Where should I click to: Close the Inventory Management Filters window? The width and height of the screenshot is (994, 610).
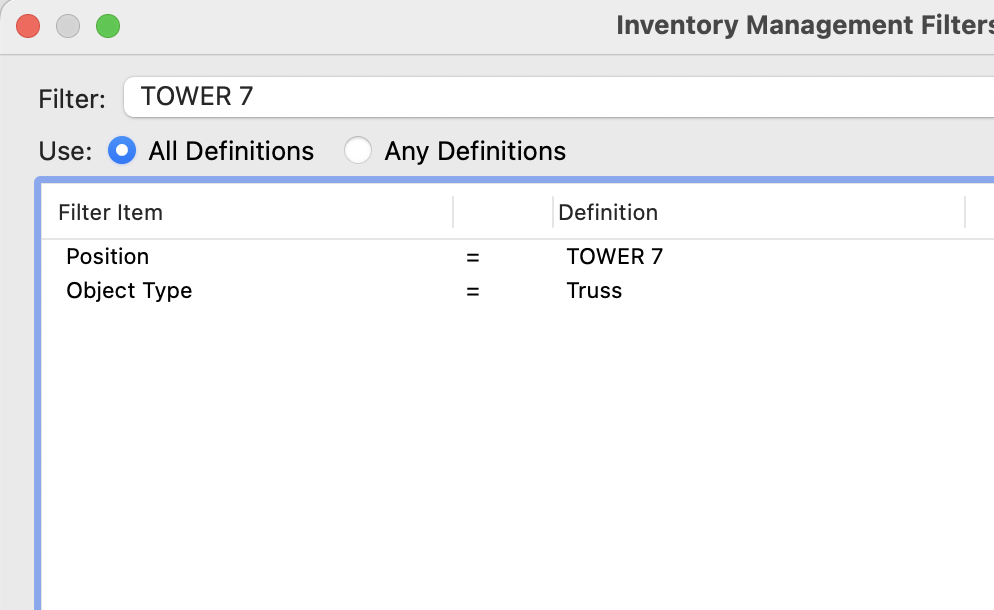pos(28,26)
